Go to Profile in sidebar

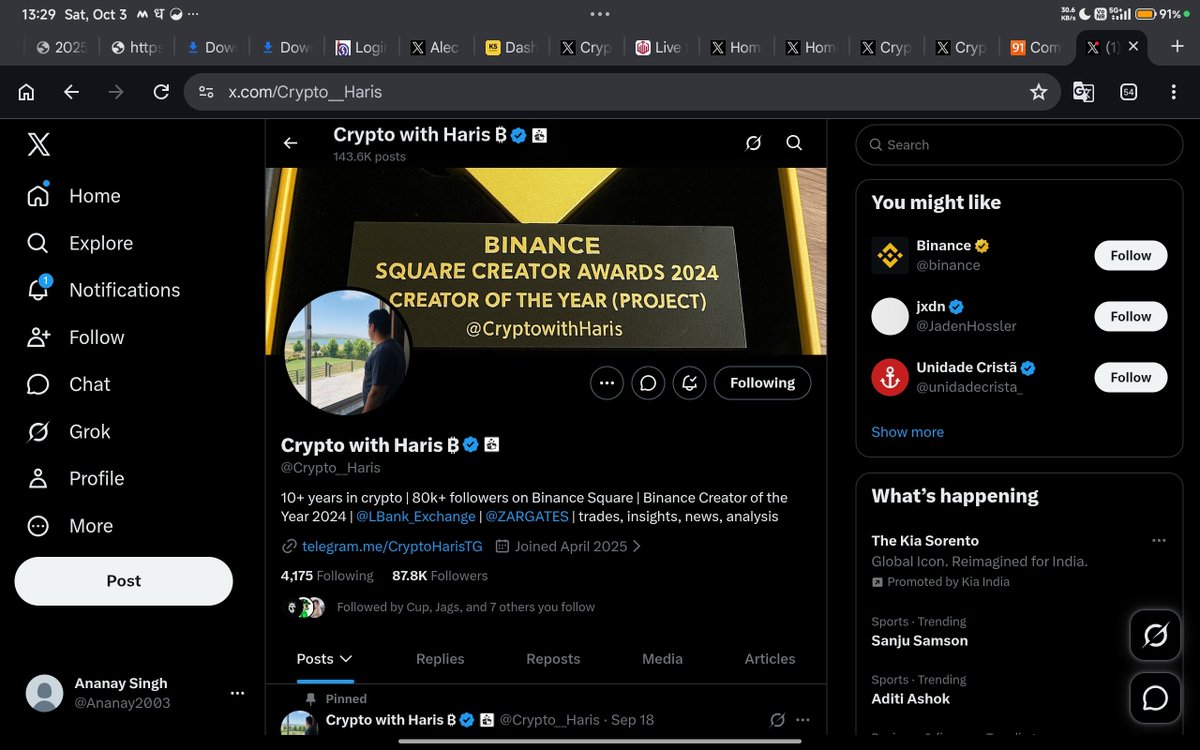click(x=76, y=478)
